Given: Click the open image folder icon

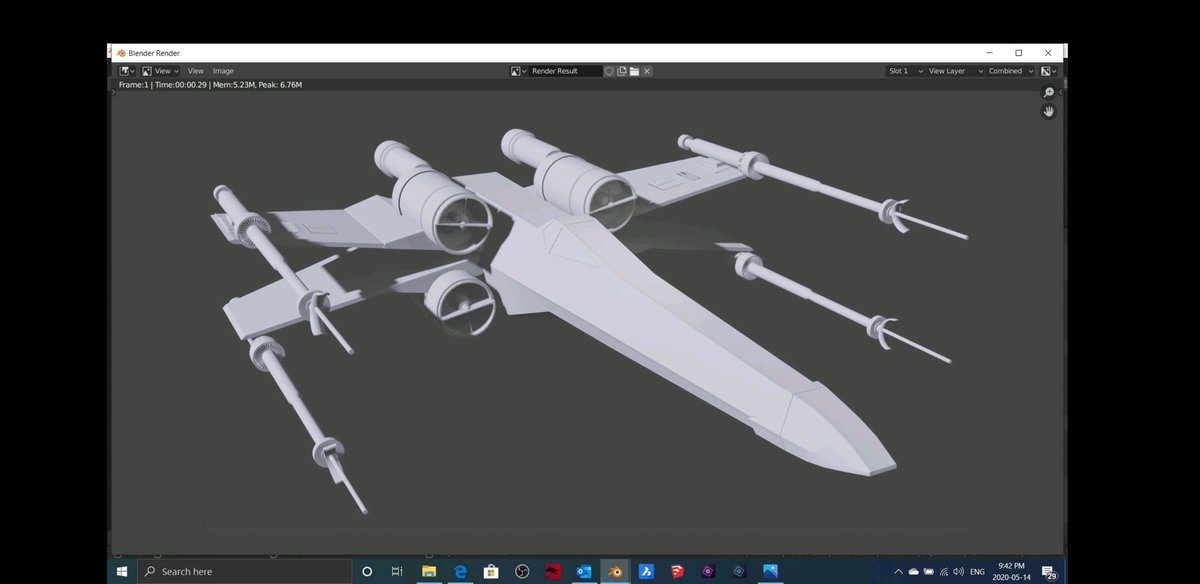Looking at the screenshot, I should click(x=634, y=71).
